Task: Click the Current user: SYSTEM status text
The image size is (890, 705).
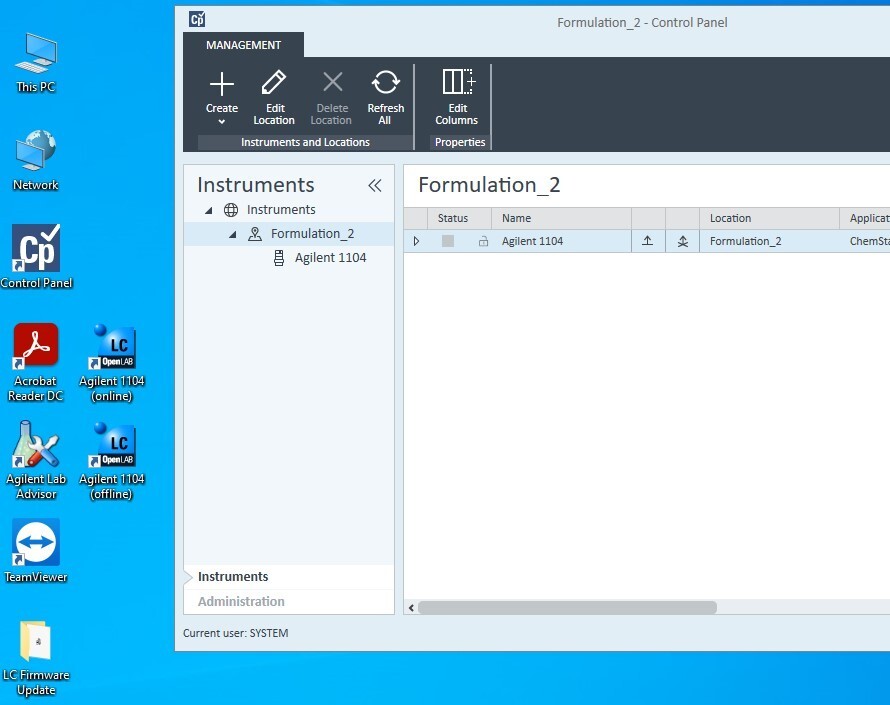Action: point(236,633)
